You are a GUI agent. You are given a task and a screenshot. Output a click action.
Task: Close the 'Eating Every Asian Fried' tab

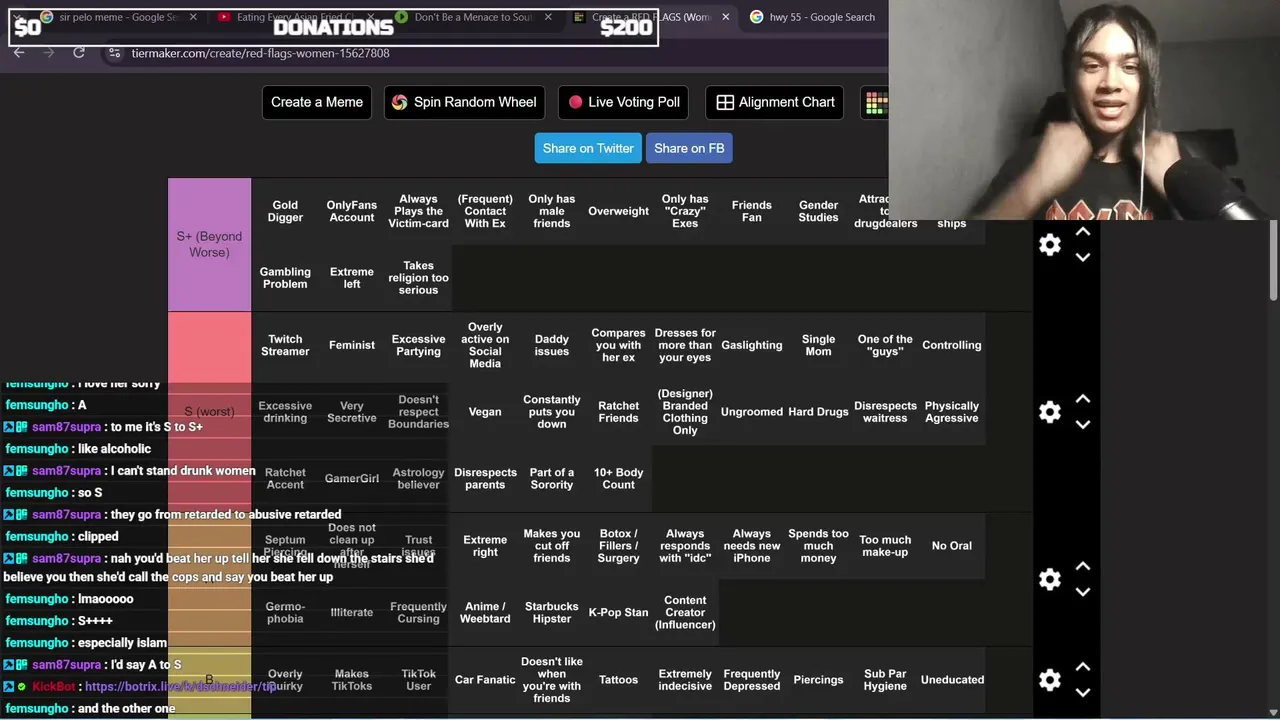pos(370,17)
